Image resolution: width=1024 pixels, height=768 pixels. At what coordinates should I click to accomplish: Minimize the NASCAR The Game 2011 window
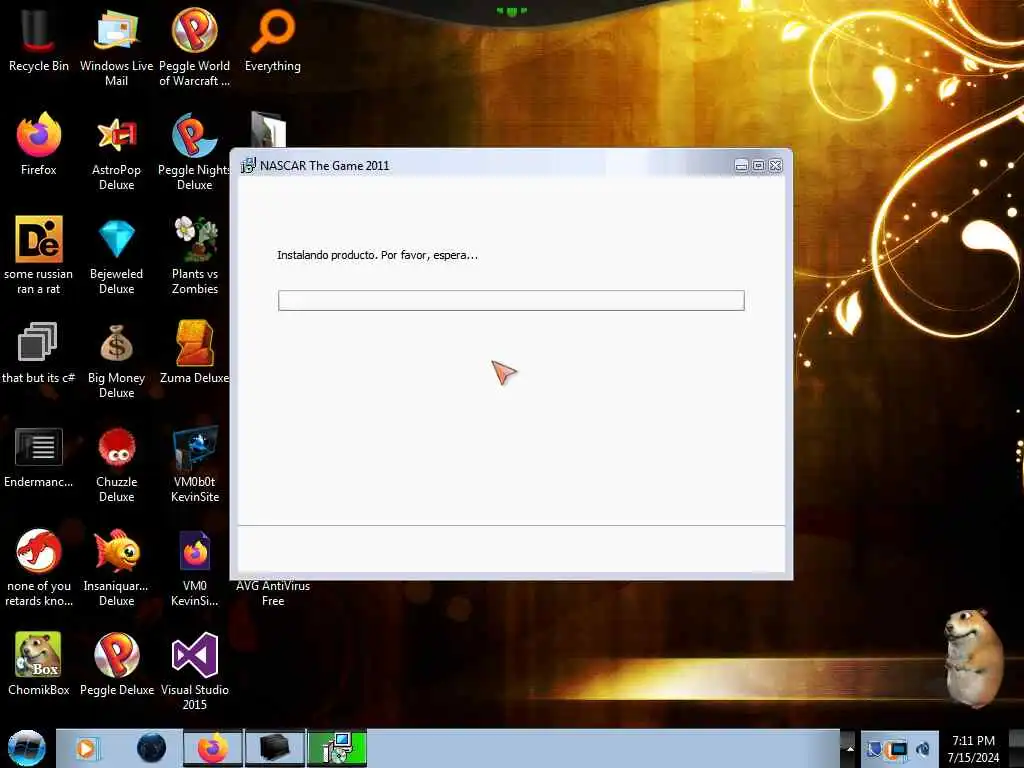pos(741,166)
